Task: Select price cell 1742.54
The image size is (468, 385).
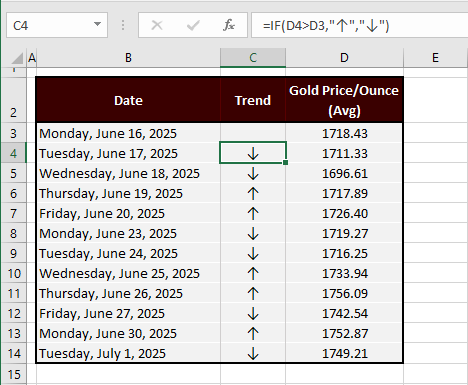Action: click(x=344, y=313)
